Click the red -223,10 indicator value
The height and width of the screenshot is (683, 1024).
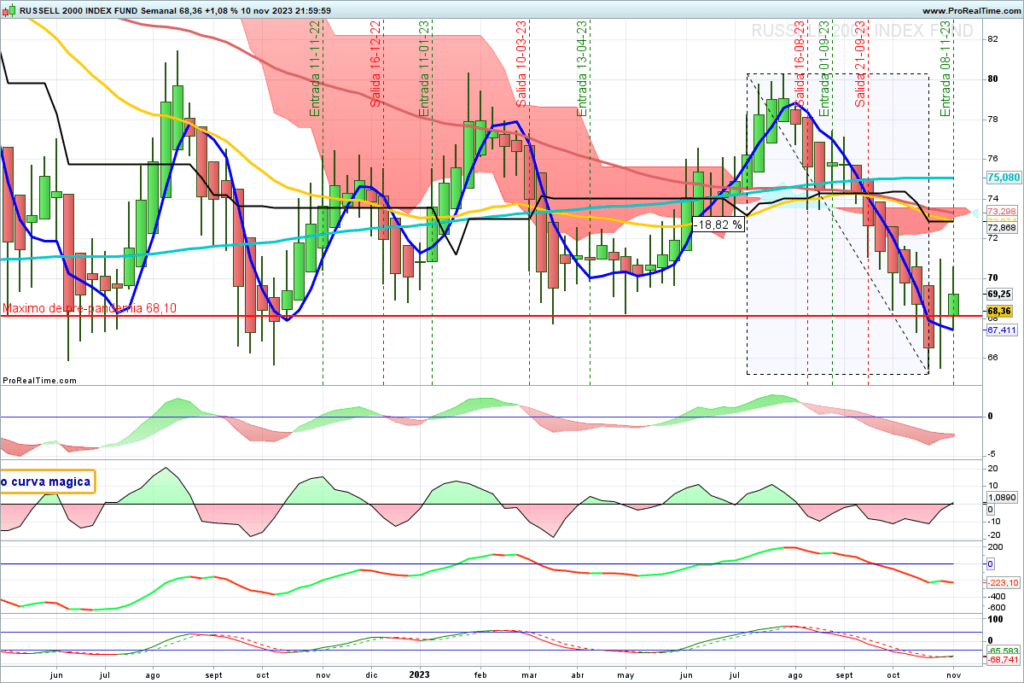click(x=1003, y=582)
